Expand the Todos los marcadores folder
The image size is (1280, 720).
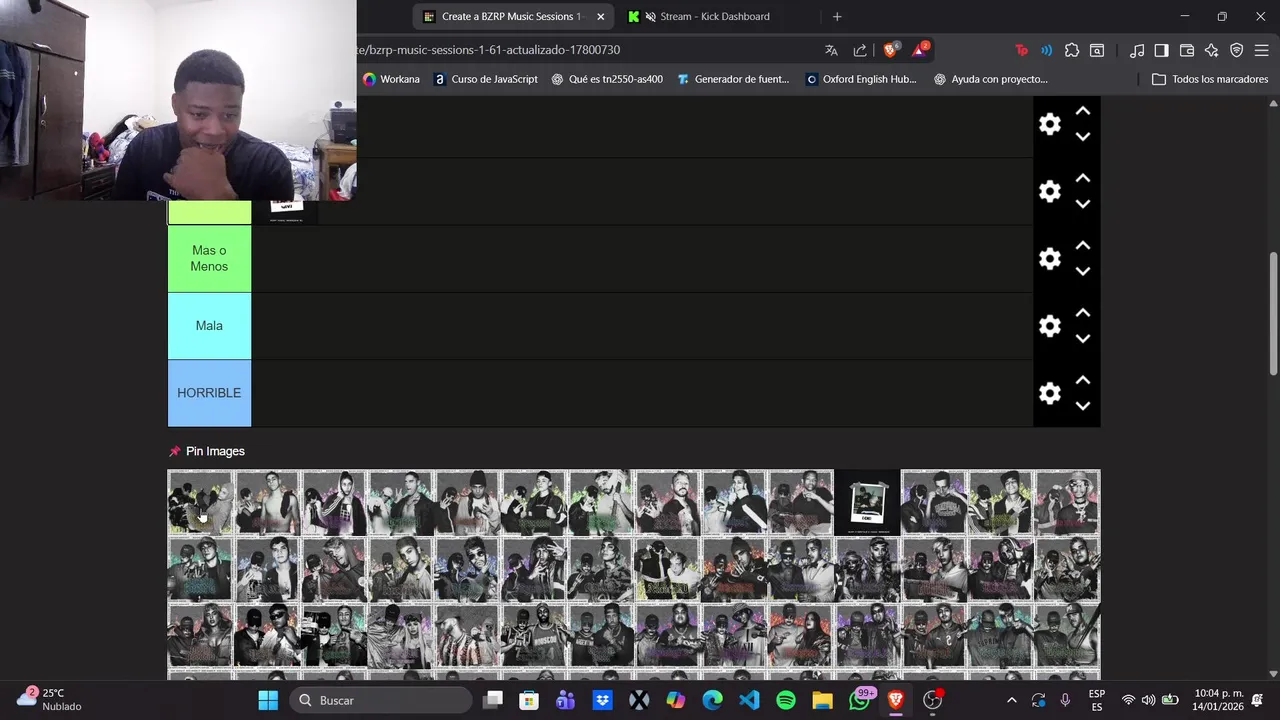coord(1210,79)
